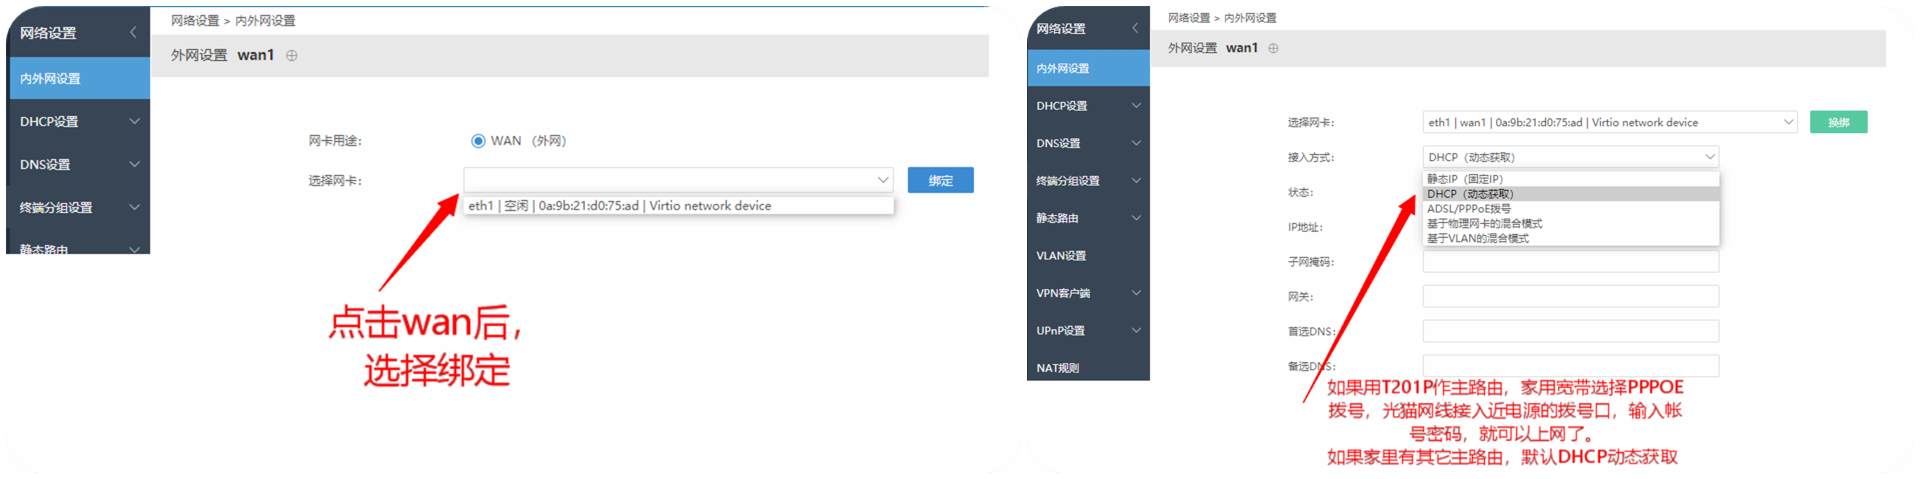Open the empty 选择网卡 dropdown next to 绑定
The image size is (1920, 479).
point(677,180)
